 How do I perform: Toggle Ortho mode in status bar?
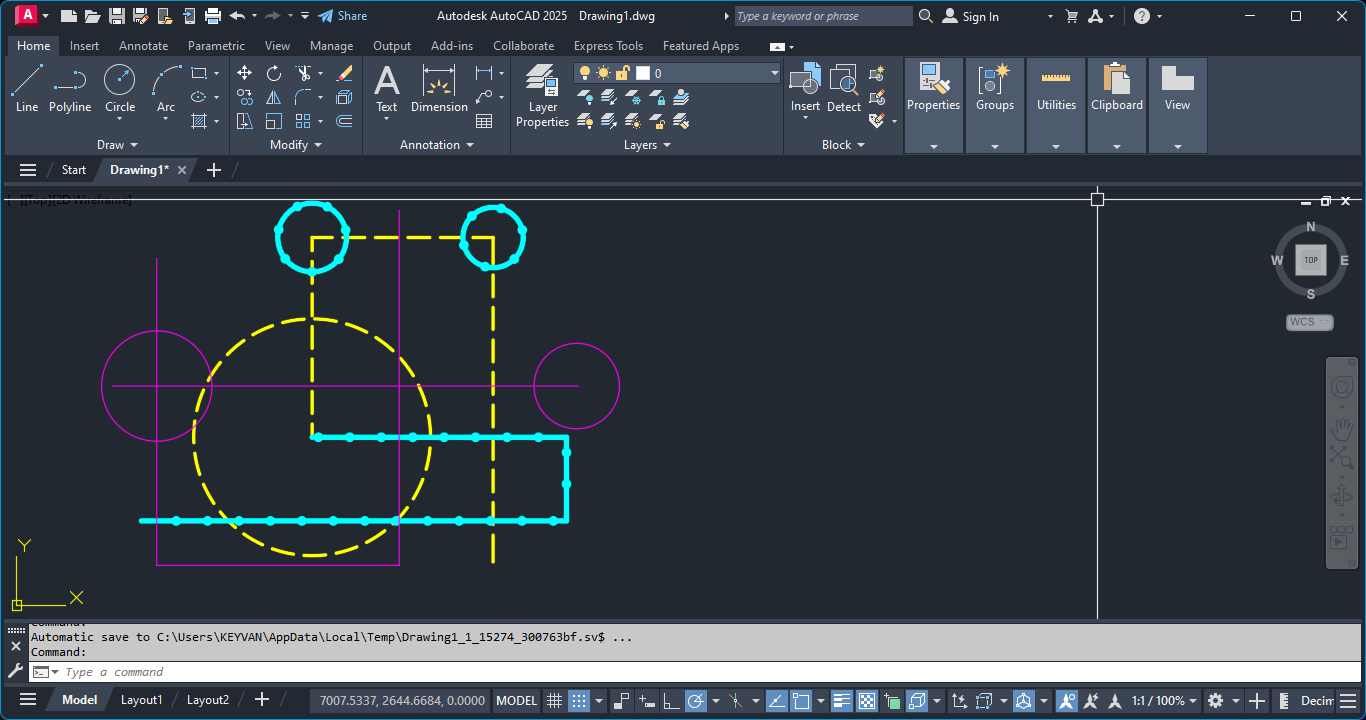(x=672, y=701)
